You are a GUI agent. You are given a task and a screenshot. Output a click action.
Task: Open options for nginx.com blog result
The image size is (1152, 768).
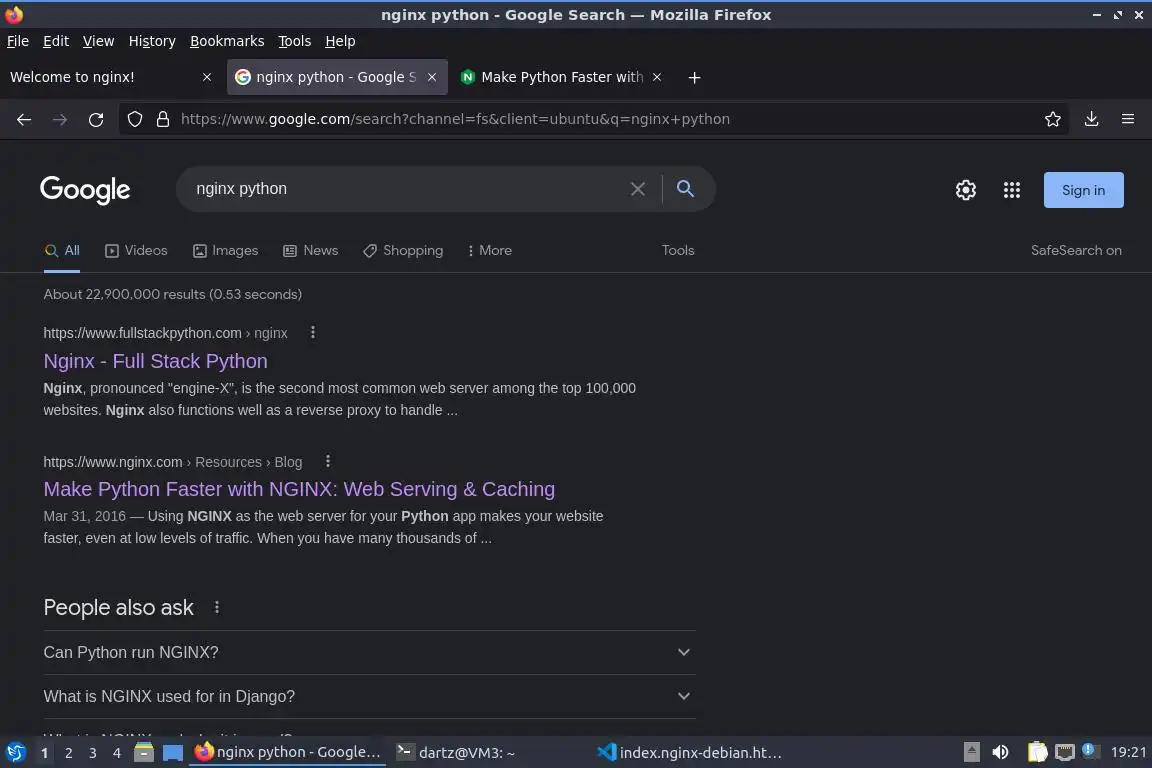[328, 461]
